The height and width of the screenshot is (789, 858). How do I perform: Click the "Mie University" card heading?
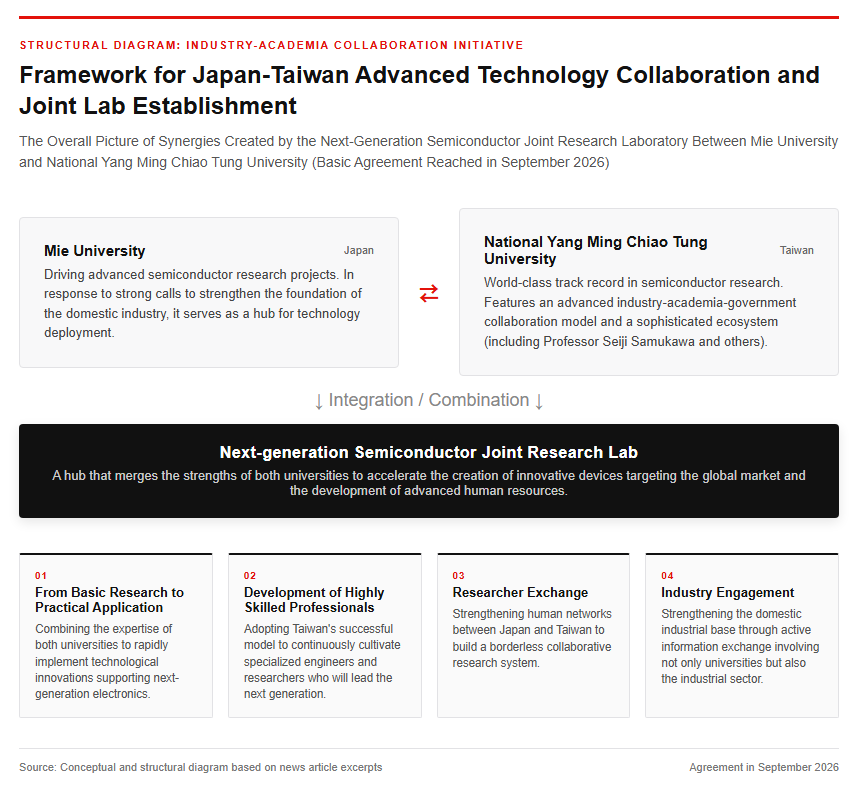[x=95, y=251]
